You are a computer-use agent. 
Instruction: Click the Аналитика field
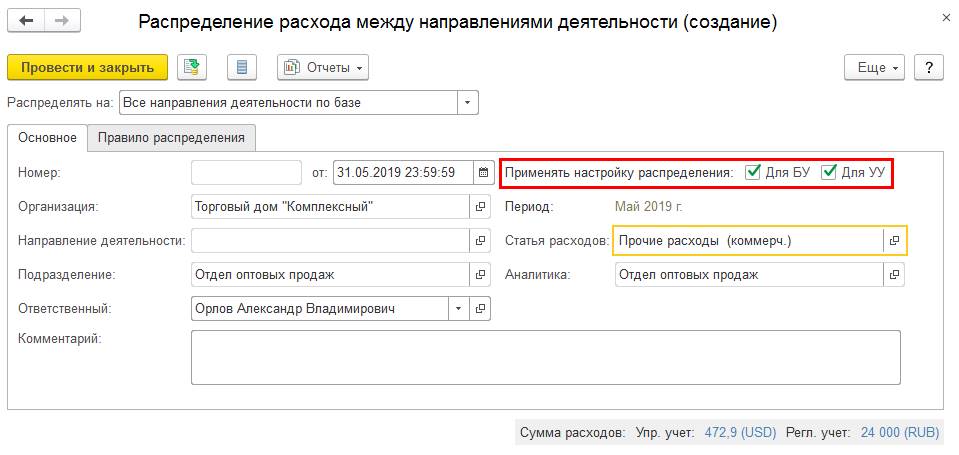749,275
